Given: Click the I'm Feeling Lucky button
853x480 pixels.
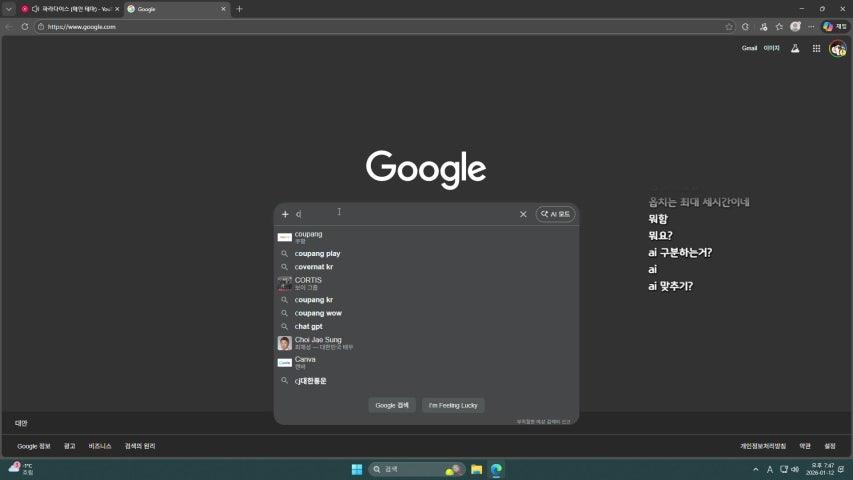Looking at the screenshot, I should click(453, 405).
